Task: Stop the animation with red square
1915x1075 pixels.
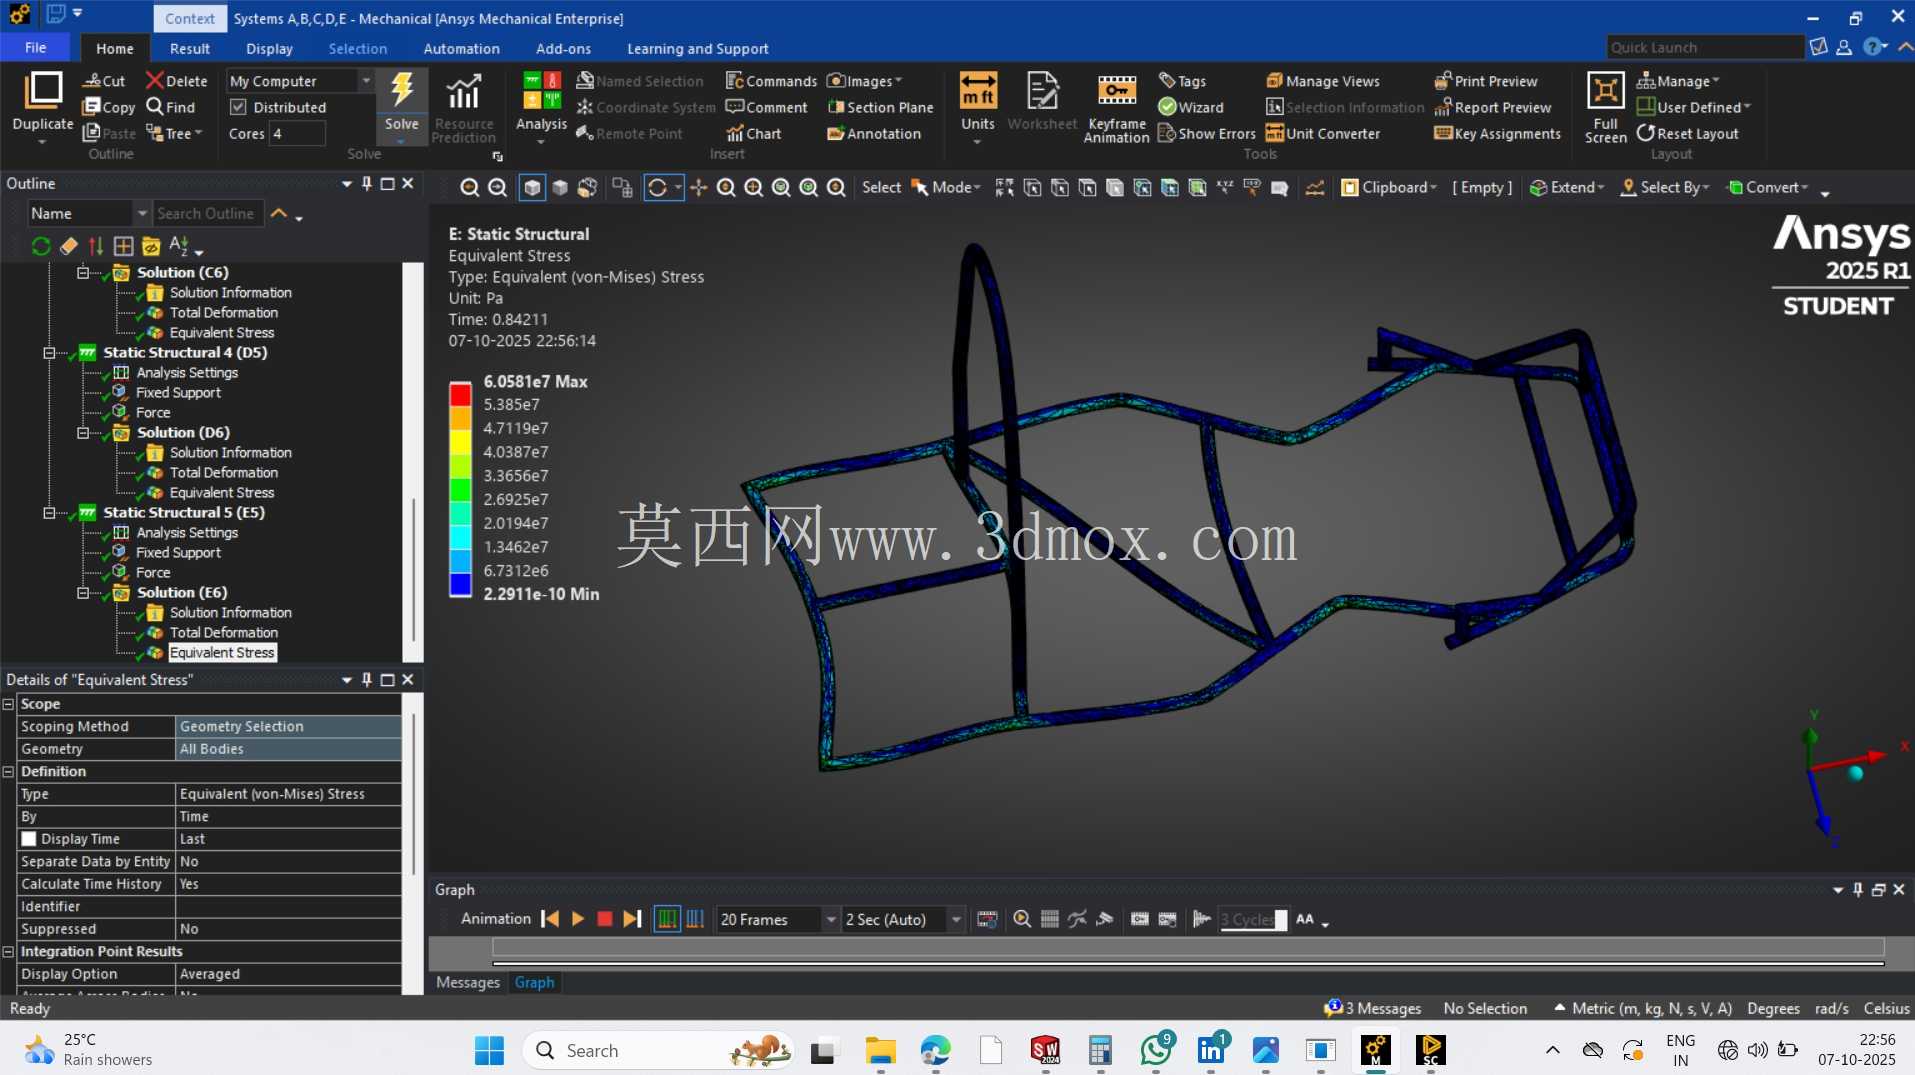Action: pos(604,919)
